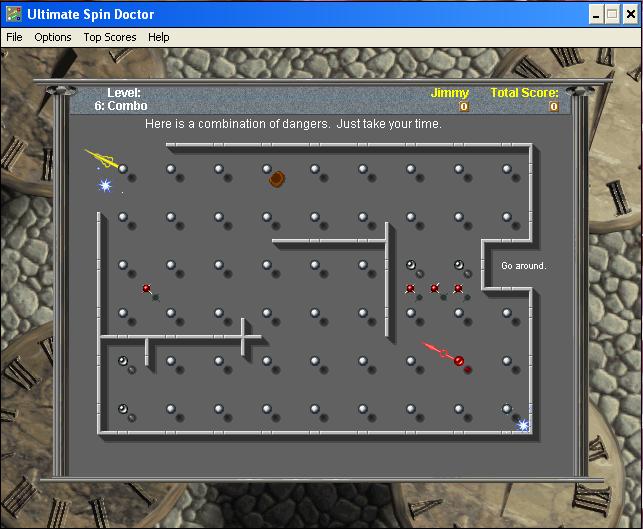
Task: Click the Ultimate Spin Doctor title bar icon
Action: (x=12, y=13)
